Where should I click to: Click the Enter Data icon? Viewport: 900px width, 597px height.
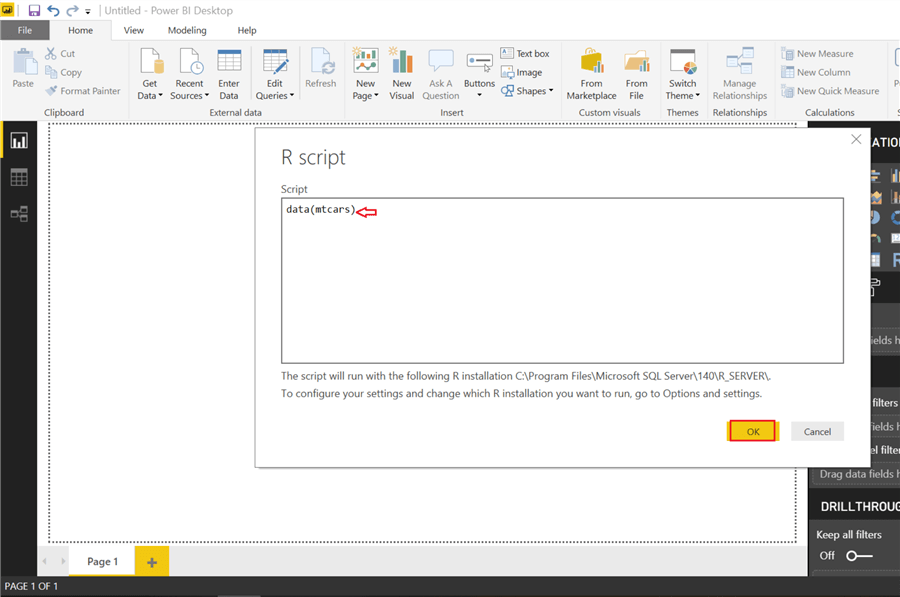(229, 62)
